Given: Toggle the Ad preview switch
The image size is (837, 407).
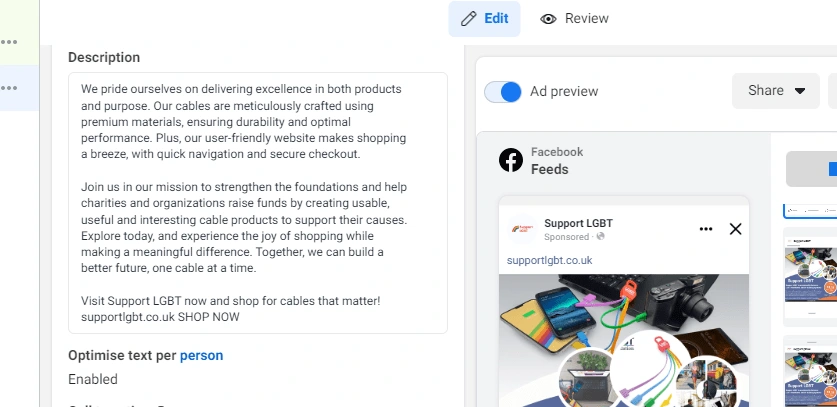Looking at the screenshot, I should point(503,92).
